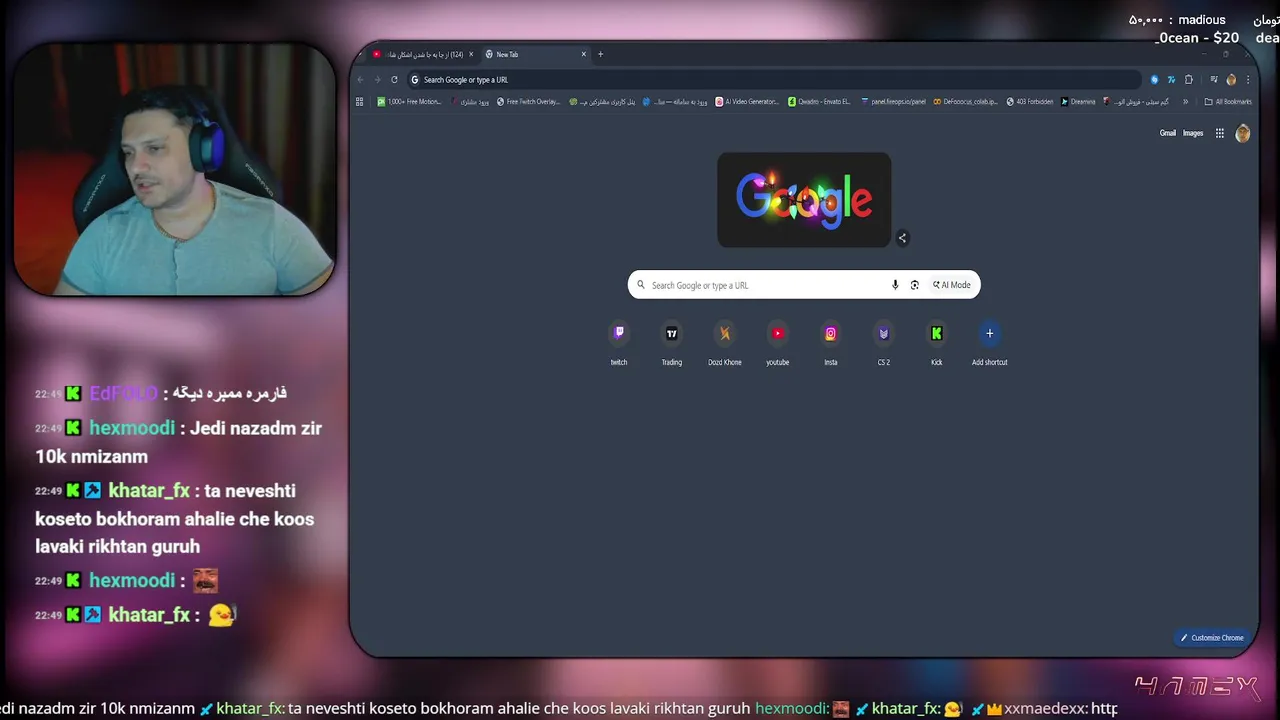Open the Qwadro - Envato bookmark

(819, 101)
